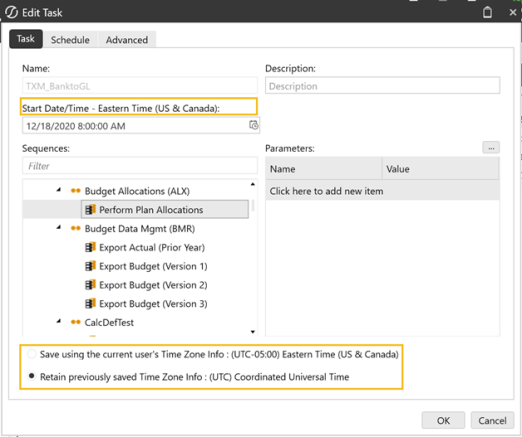
Task: Collapse the CalcDefTest tree node
Action: 59,321
